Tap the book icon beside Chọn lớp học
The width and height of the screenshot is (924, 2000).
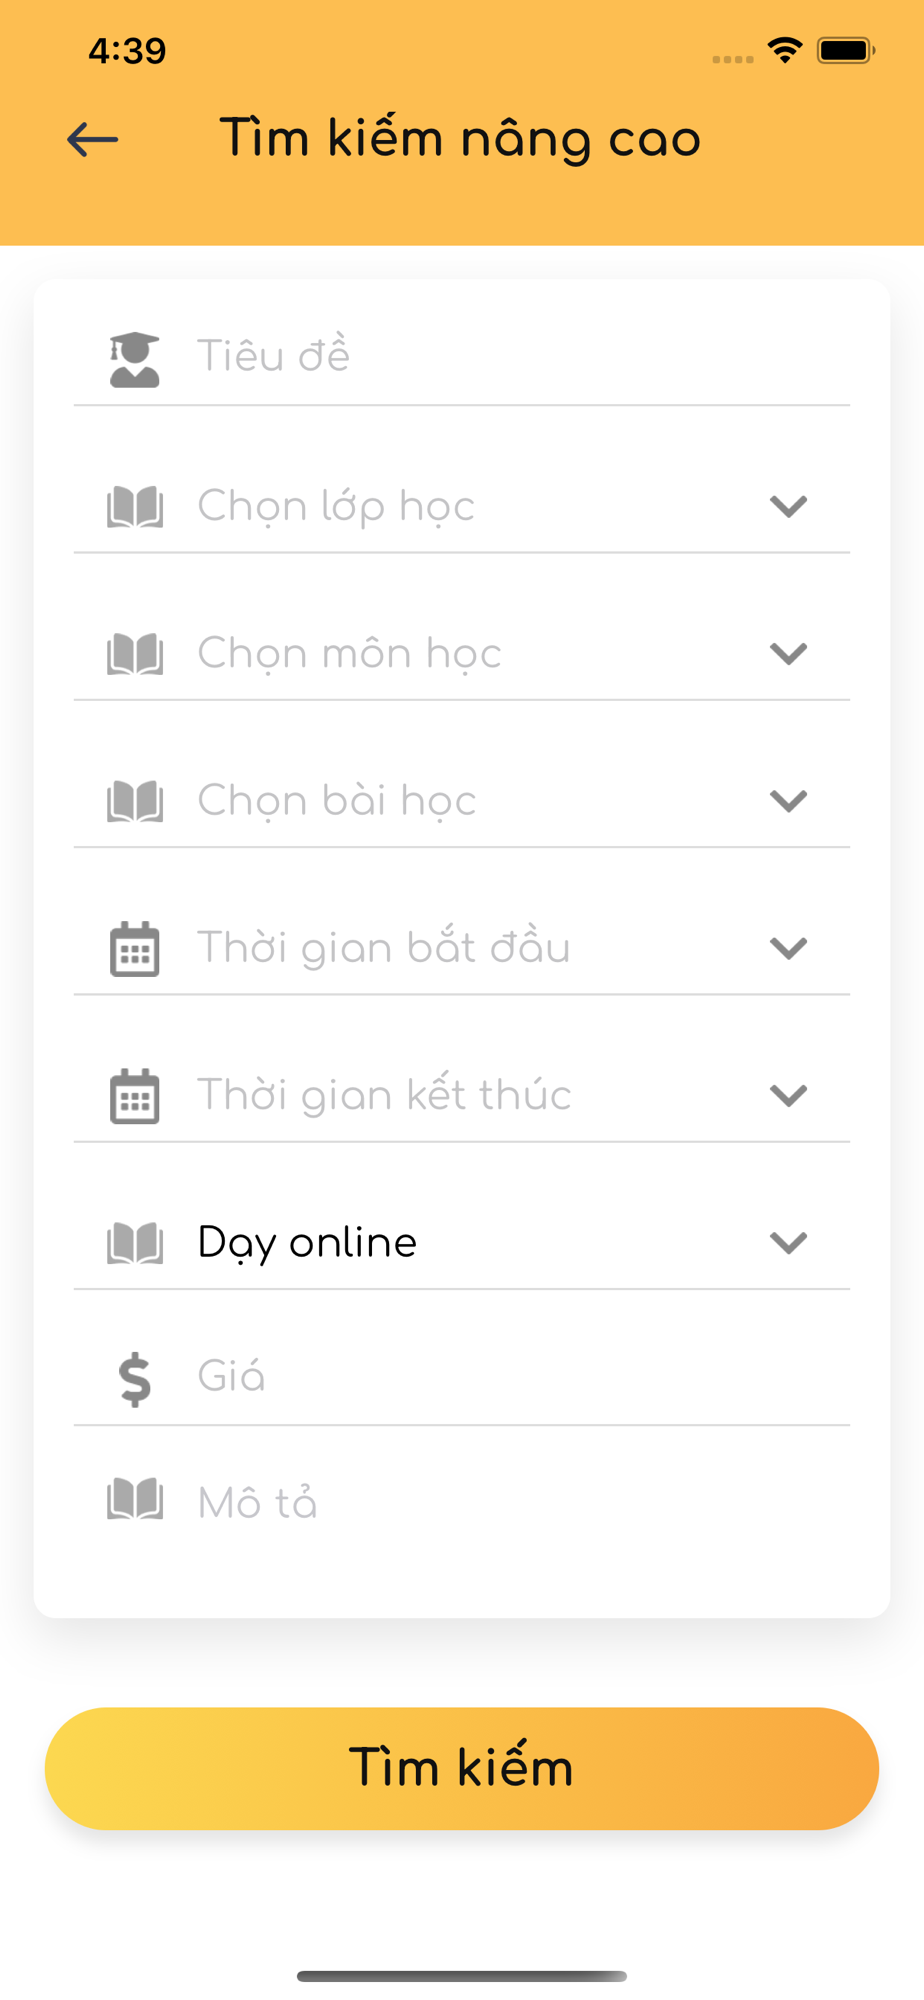pos(135,507)
